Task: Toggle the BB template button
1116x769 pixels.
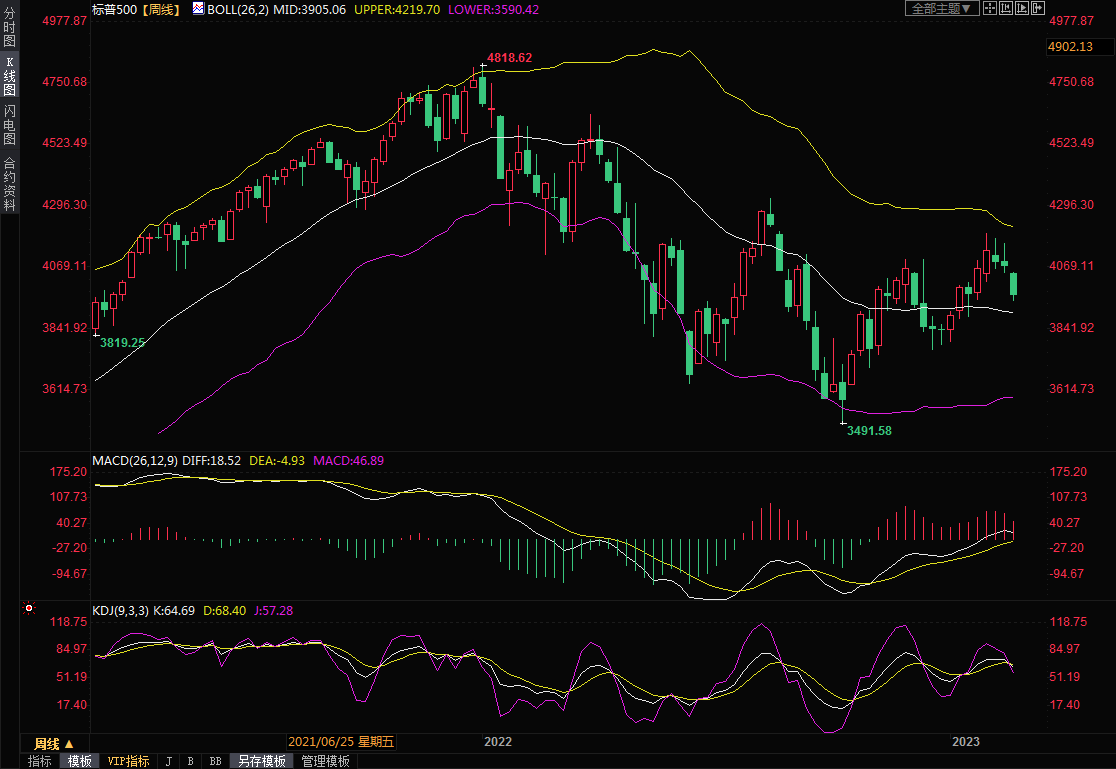Action: pyautogui.click(x=215, y=761)
